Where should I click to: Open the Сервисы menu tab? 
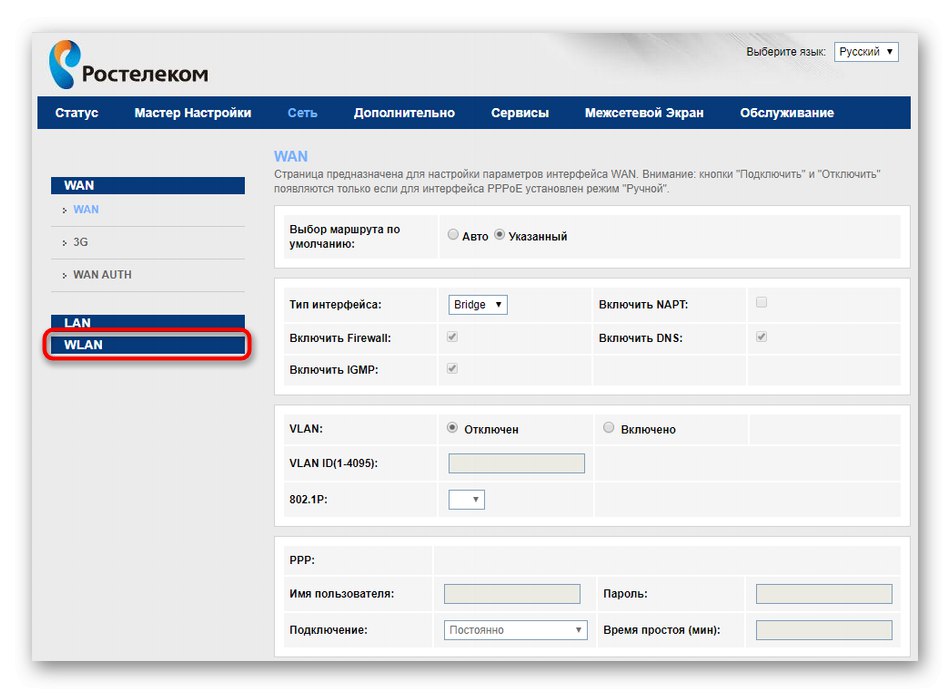(x=520, y=113)
